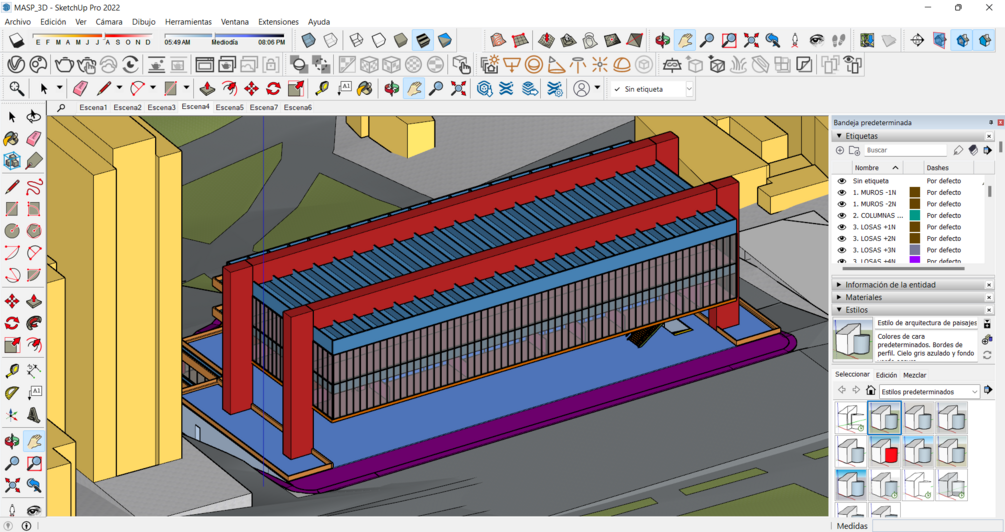Click the Add Location map icon
This screenshot has width=1005, height=532.
pos(867,40)
